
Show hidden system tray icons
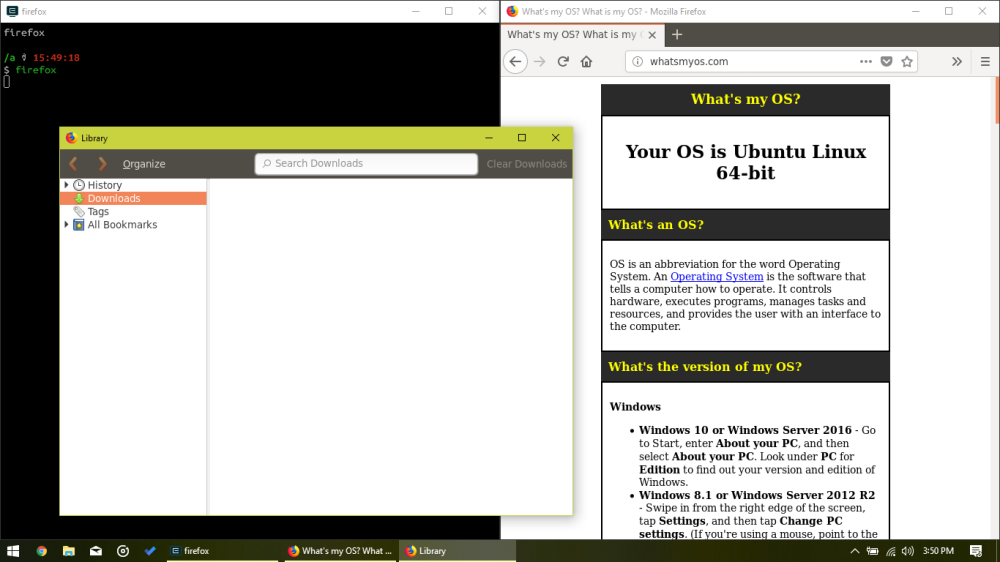855,551
